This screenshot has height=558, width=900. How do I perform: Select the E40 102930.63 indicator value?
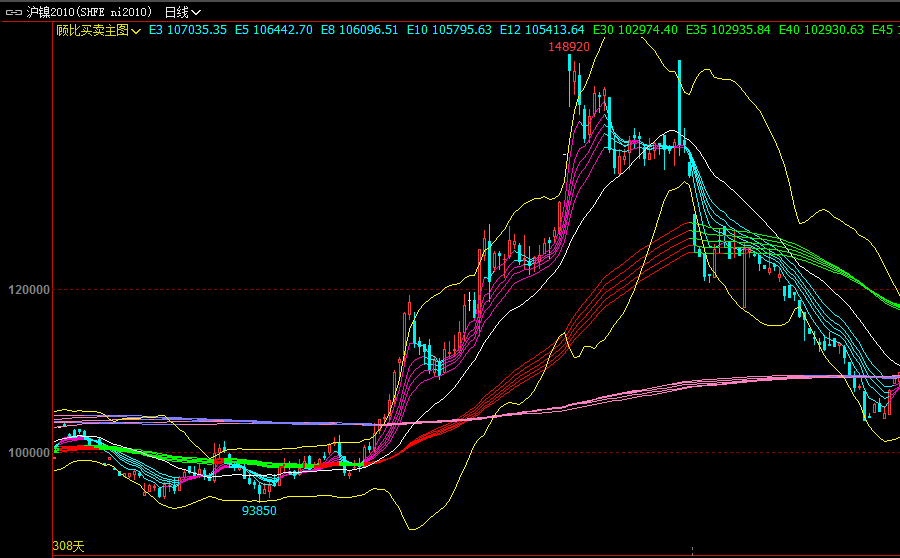(821, 30)
